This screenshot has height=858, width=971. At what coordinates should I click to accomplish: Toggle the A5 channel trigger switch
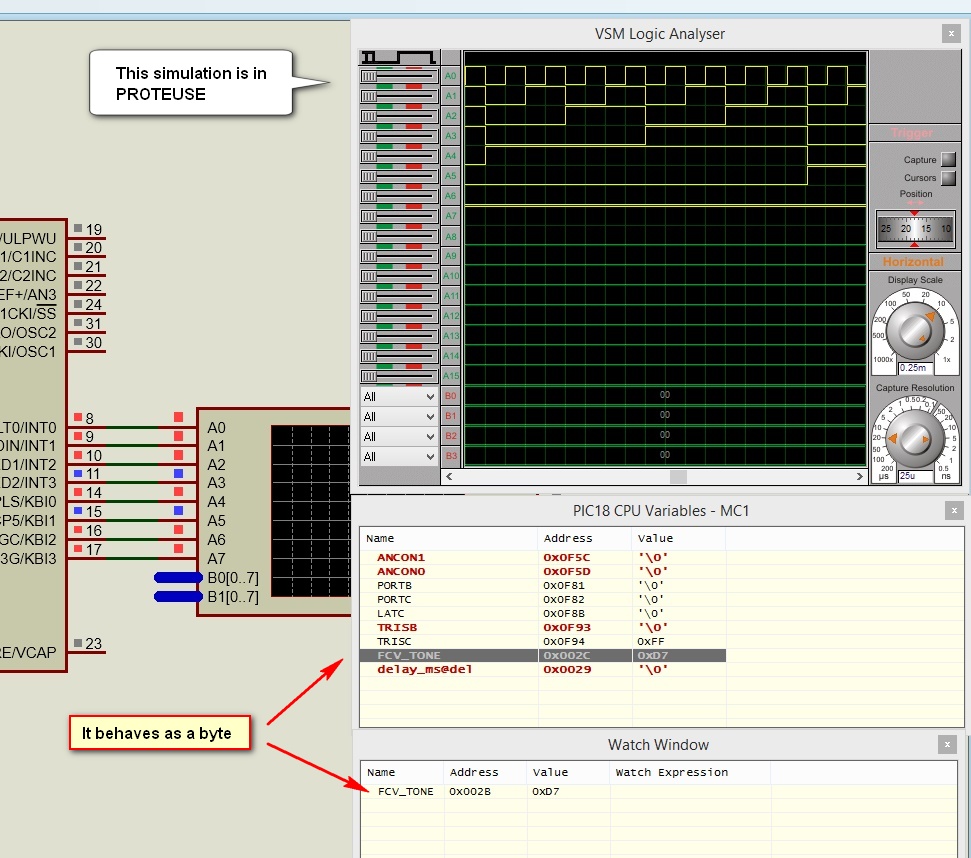click(x=399, y=176)
